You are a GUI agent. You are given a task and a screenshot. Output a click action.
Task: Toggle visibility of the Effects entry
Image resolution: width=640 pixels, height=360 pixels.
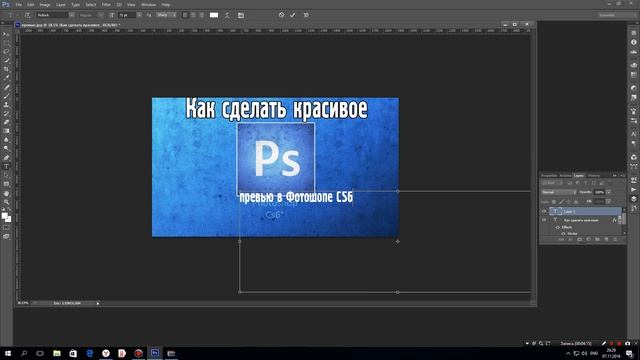pyautogui.click(x=558, y=227)
